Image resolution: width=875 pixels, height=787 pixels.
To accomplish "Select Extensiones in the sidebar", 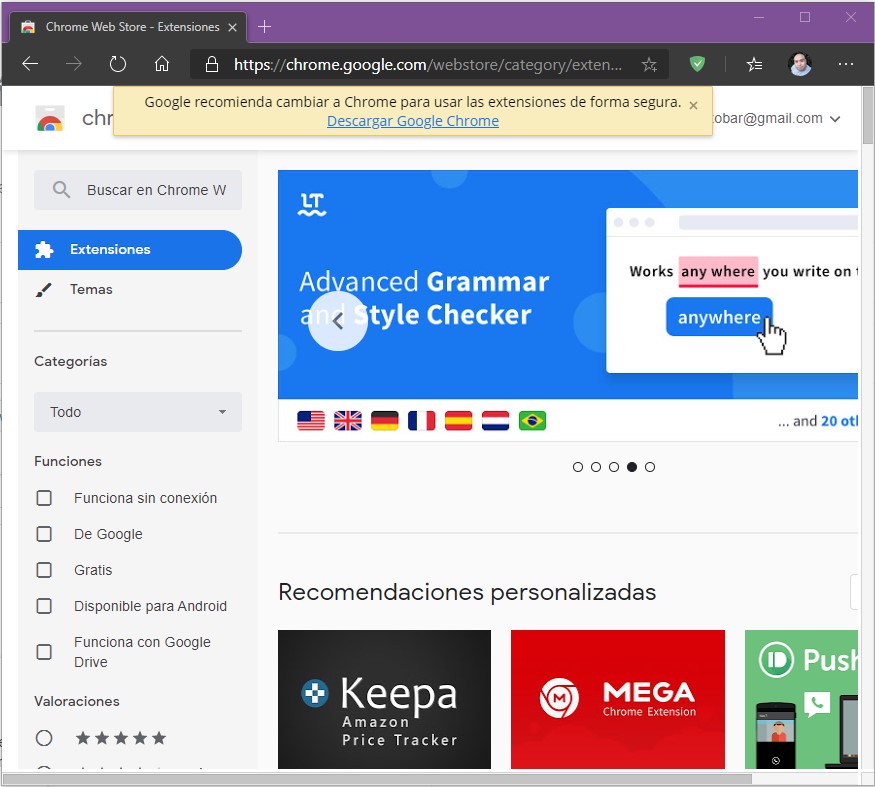I will click(x=110, y=250).
